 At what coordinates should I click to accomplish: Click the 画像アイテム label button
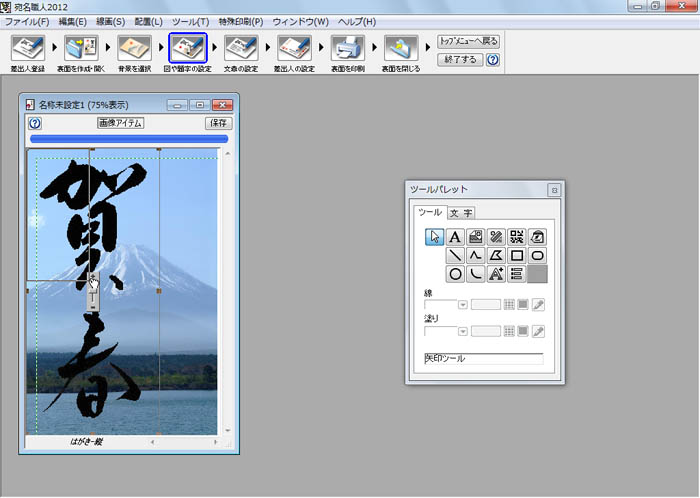click(120, 123)
